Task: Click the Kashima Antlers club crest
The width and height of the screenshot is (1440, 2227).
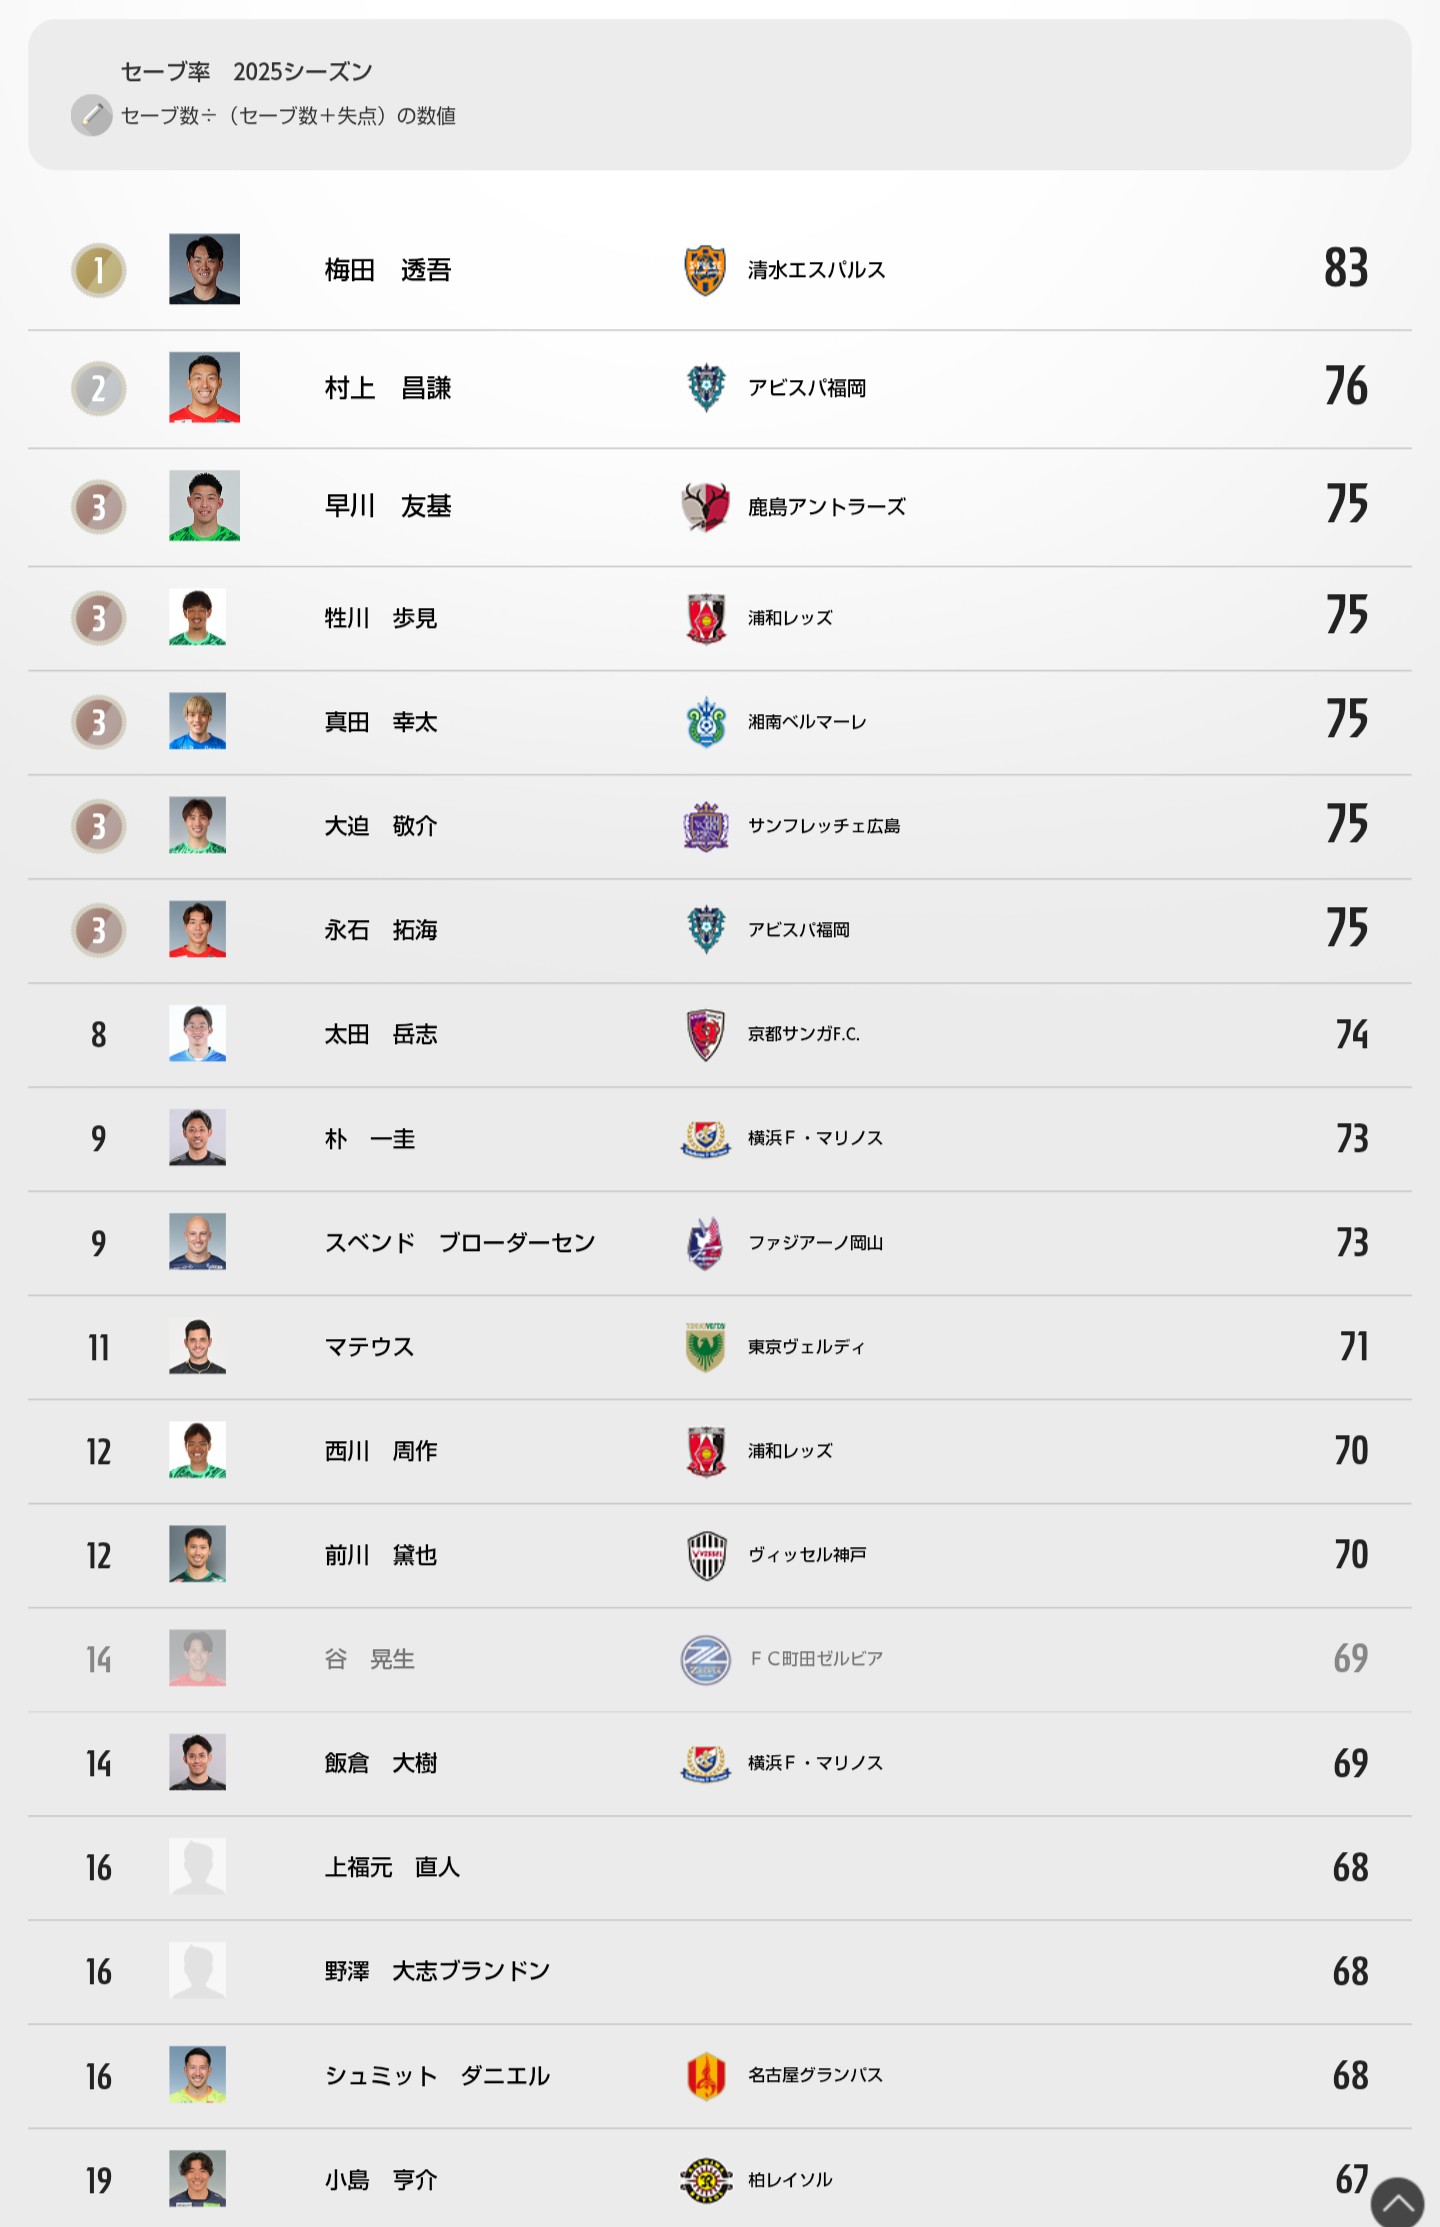Action: [x=705, y=507]
